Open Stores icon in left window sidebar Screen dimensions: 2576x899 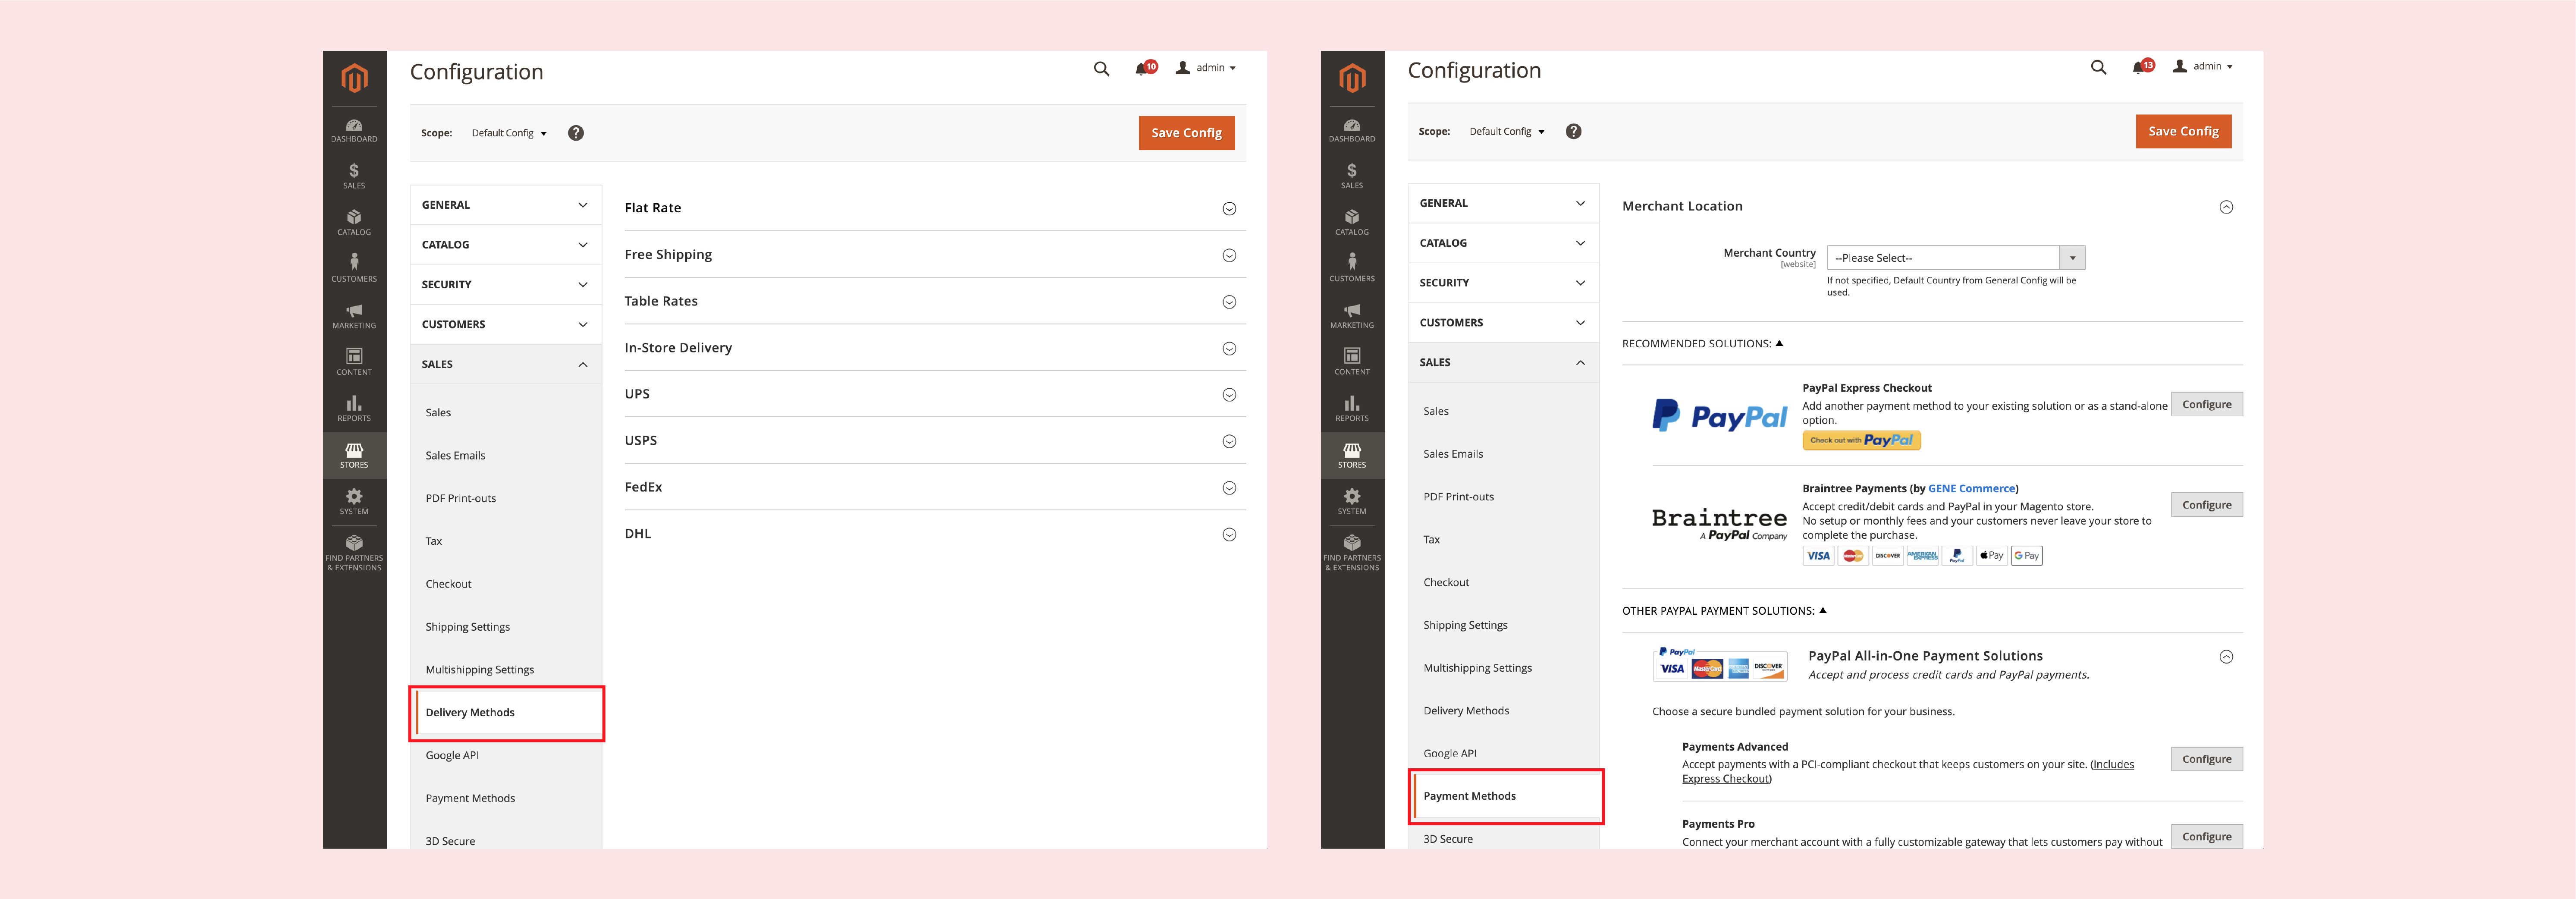coord(354,455)
